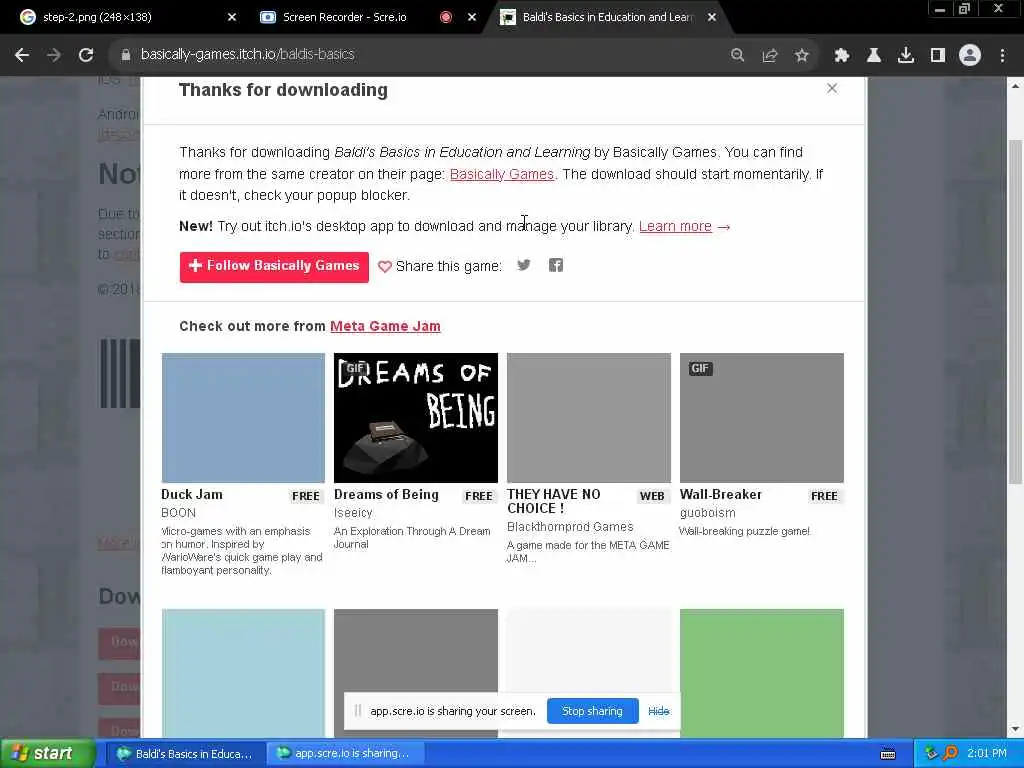This screenshot has width=1024, height=768.
Task: Click the on-screen keyboard tray icon
Action: pos(888,754)
